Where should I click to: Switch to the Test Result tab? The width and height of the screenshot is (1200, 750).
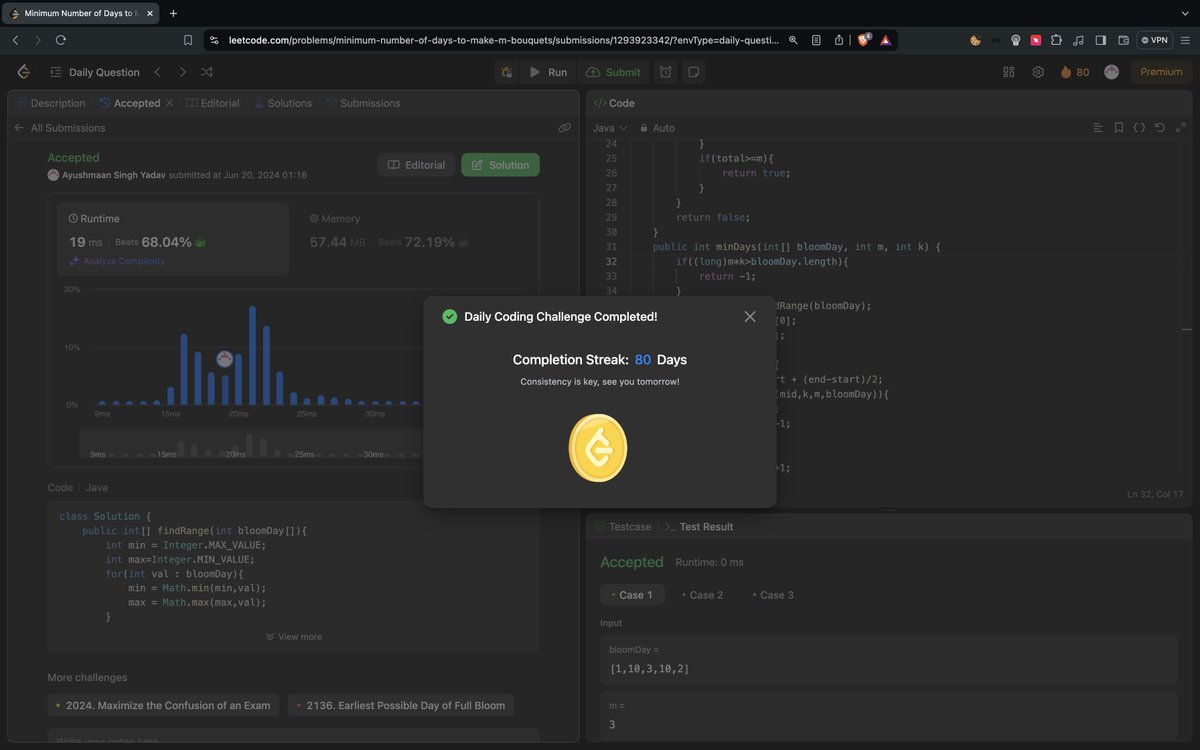[698, 527]
